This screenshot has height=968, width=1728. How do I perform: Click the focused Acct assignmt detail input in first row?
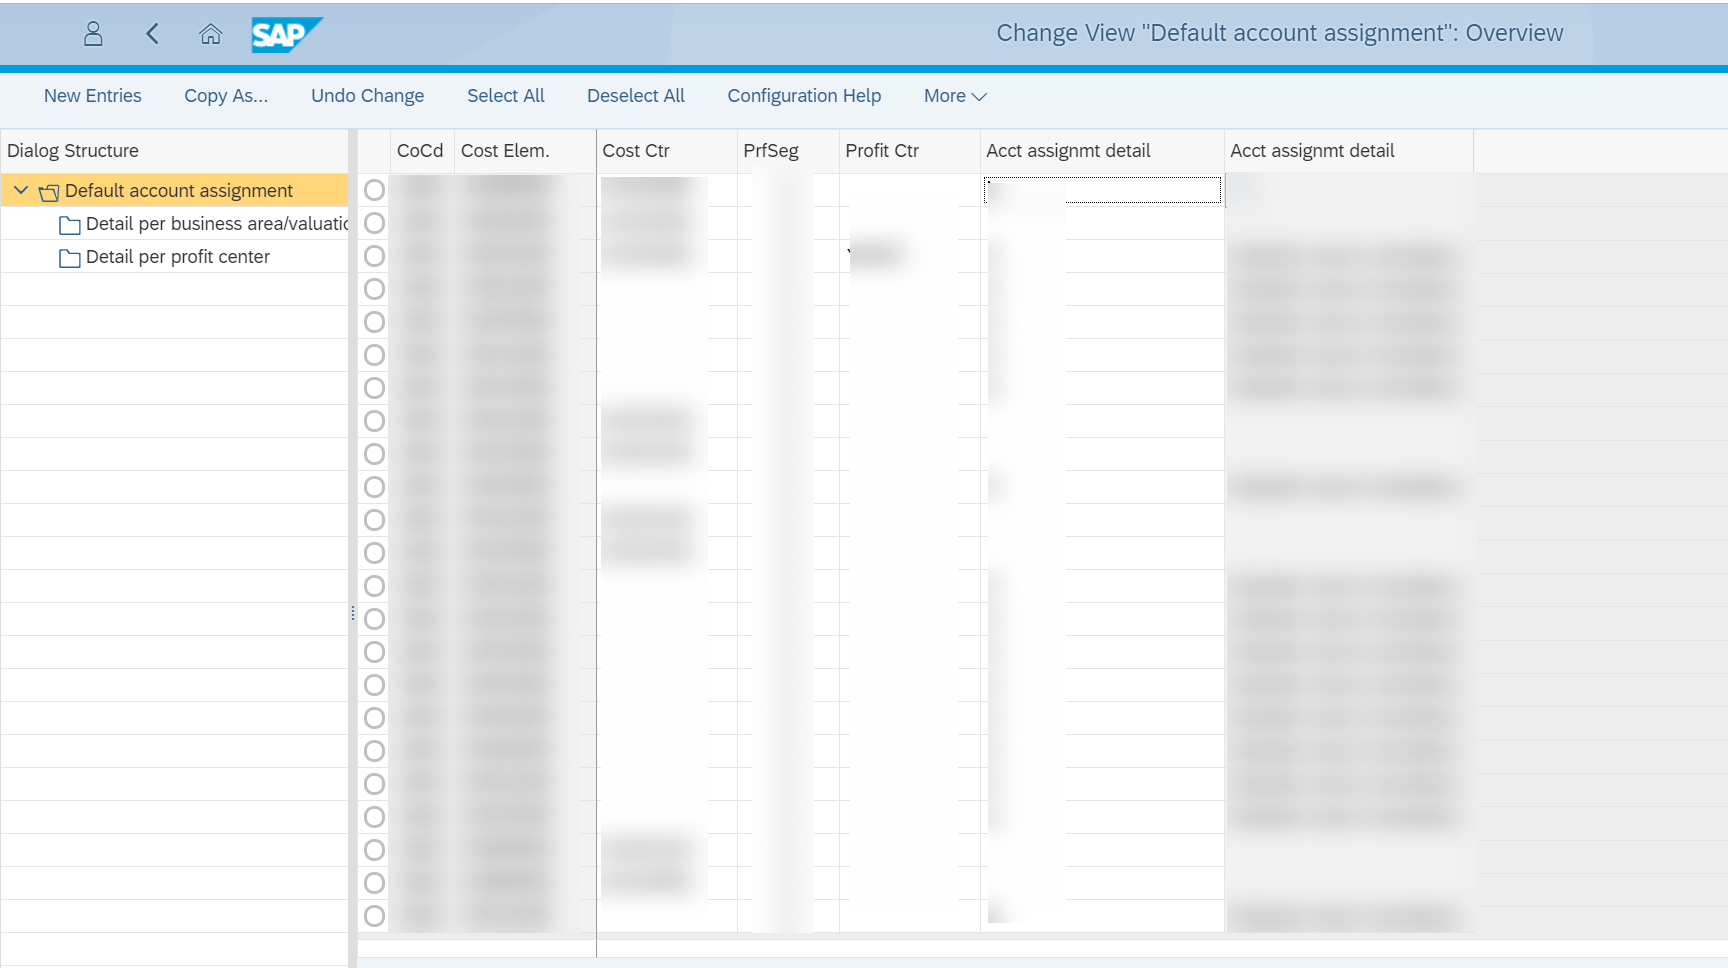1102,190
